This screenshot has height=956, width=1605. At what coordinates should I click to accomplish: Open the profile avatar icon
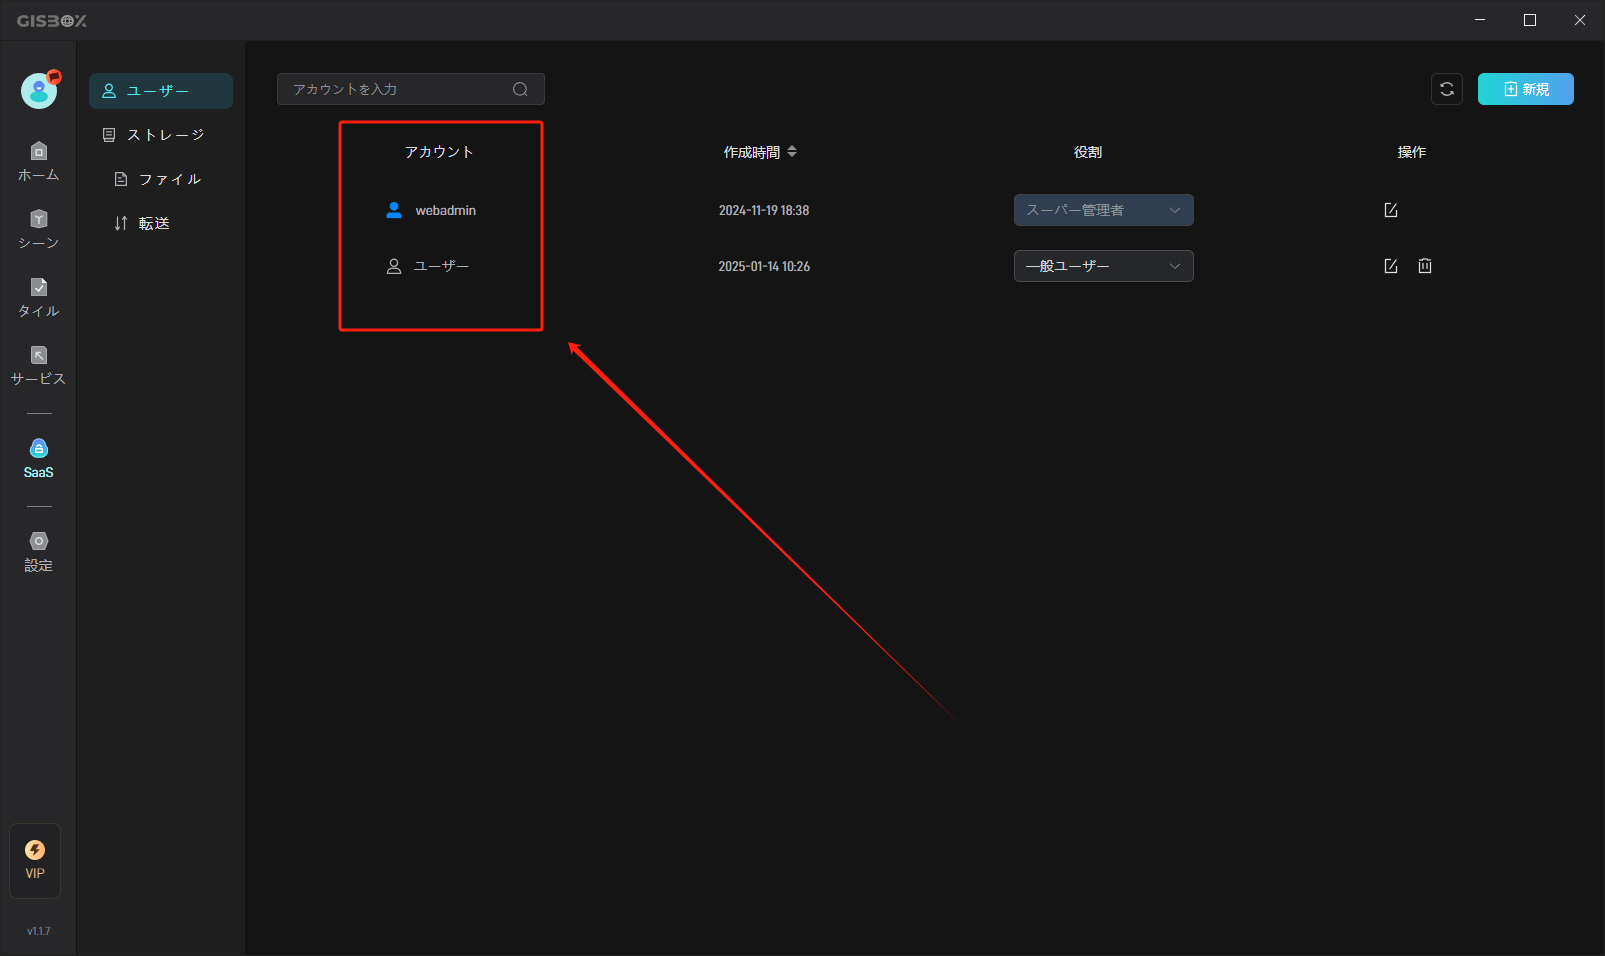click(x=39, y=90)
